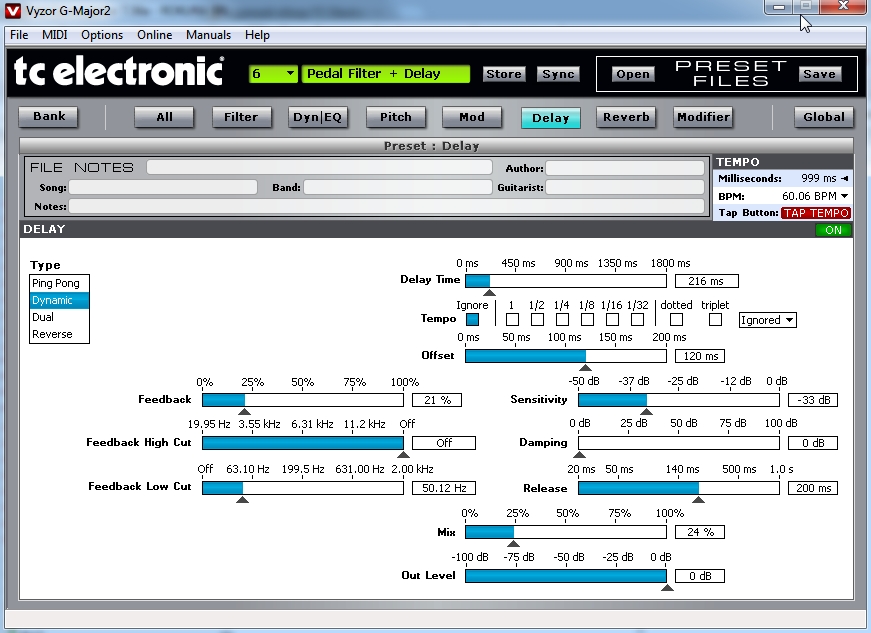
Task: Enable the Tempo 1/32 checkbox
Action: [x=638, y=320]
